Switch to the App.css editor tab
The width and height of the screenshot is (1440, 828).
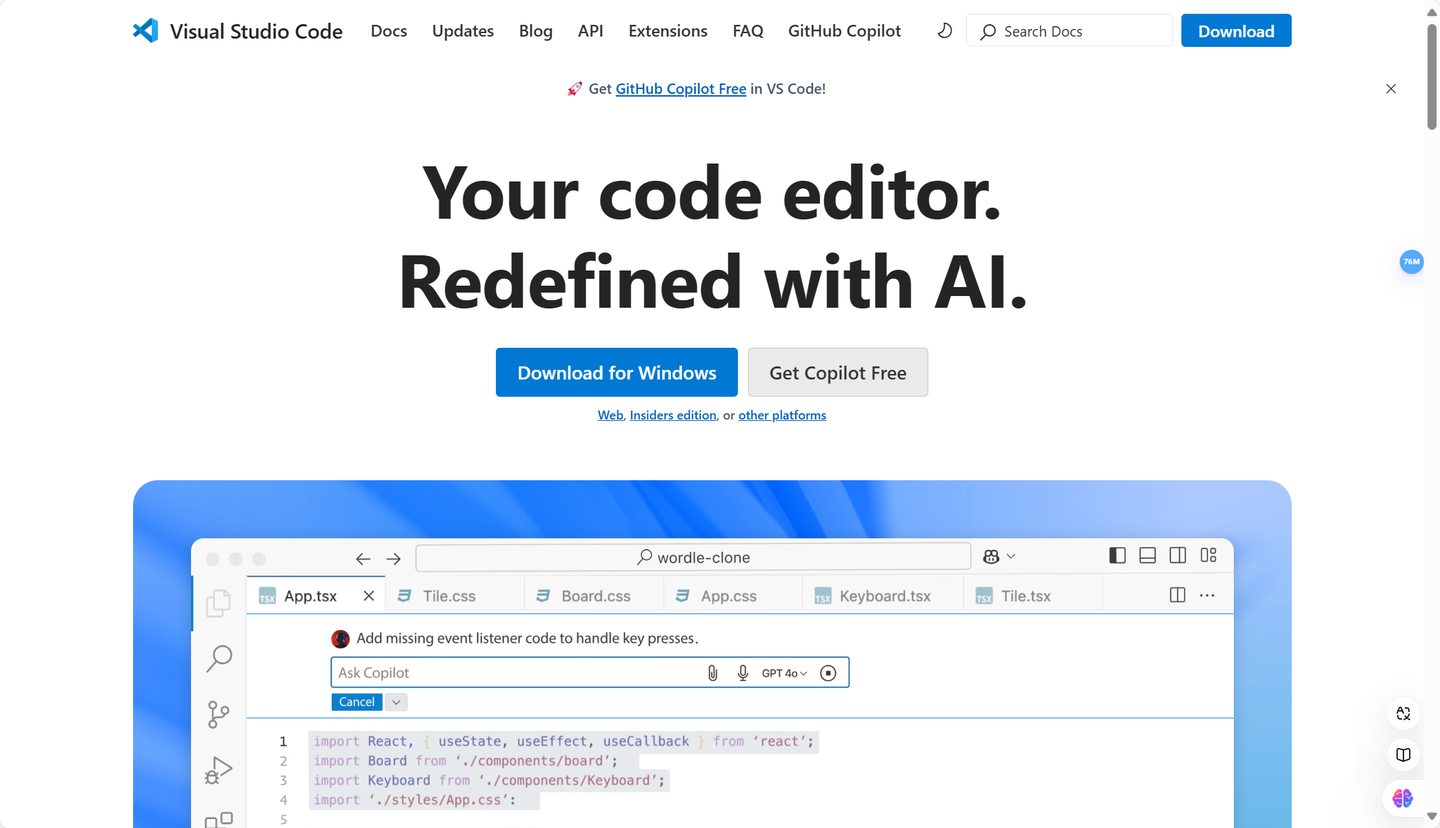(x=733, y=596)
